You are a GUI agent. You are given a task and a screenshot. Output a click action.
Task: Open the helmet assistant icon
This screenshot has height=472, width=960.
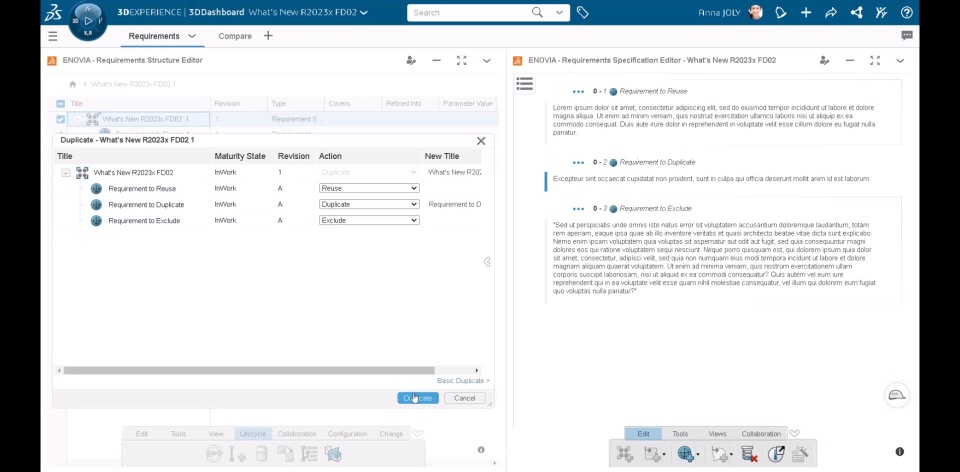tap(897, 395)
